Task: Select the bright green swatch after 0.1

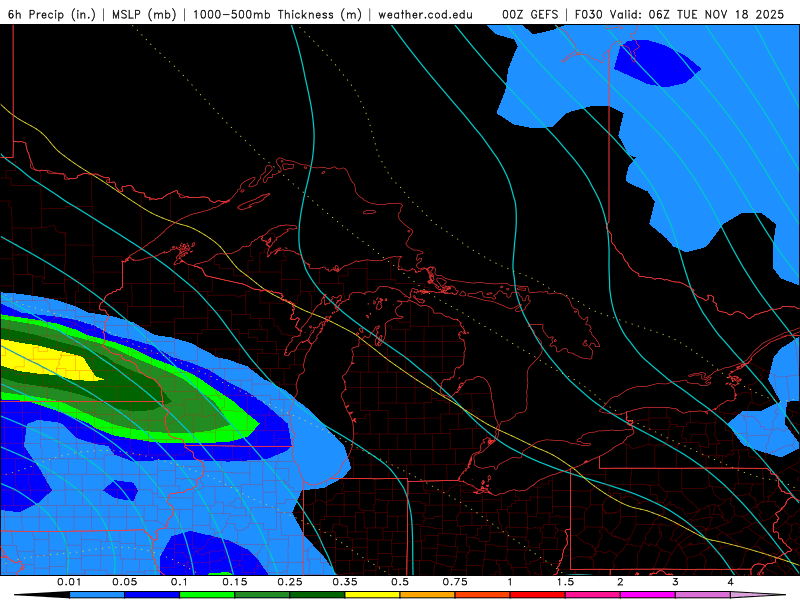Action: click(207, 595)
